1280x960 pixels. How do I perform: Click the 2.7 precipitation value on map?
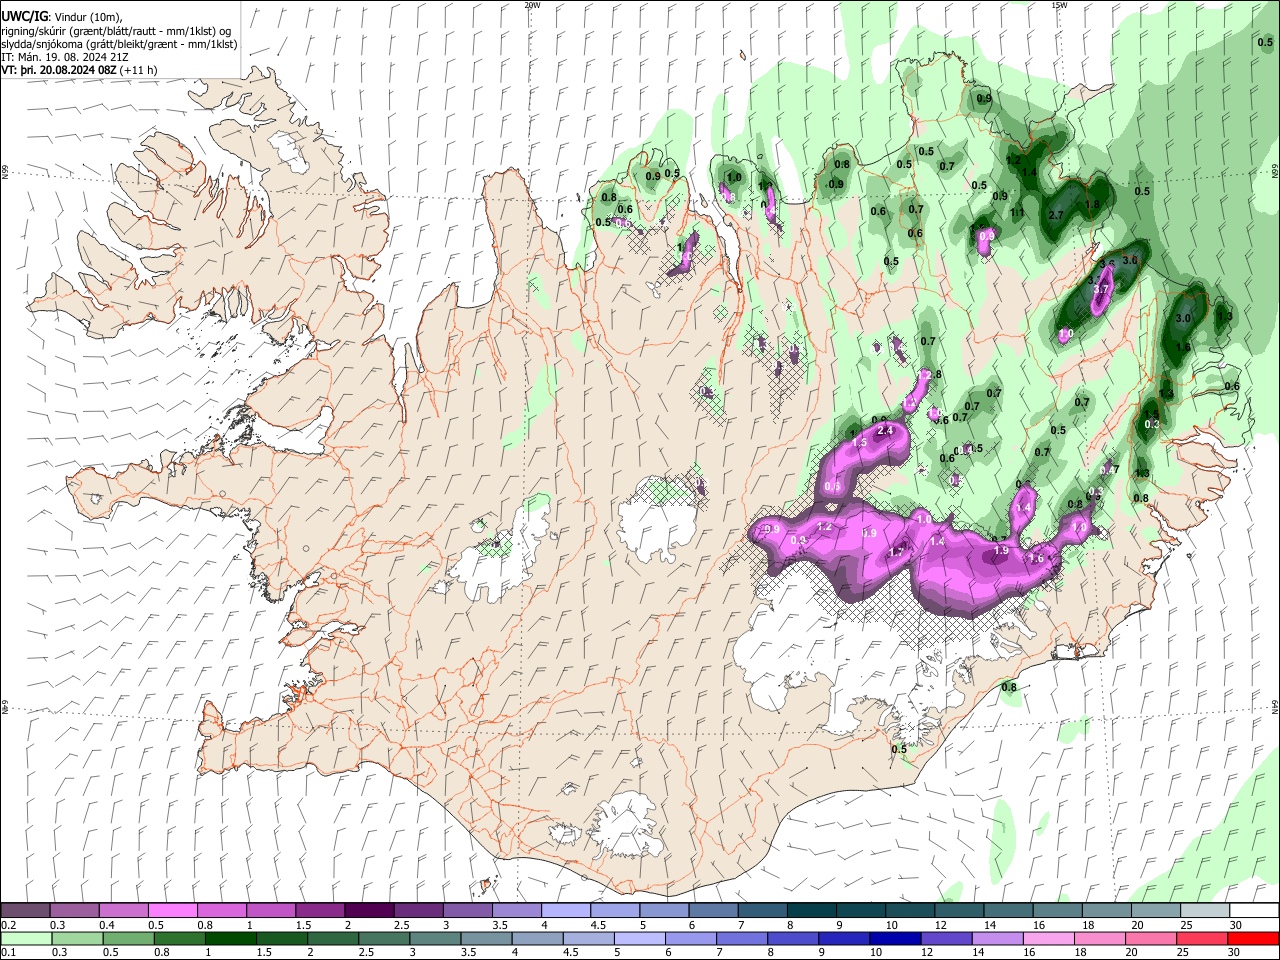[x=1056, y=215]
